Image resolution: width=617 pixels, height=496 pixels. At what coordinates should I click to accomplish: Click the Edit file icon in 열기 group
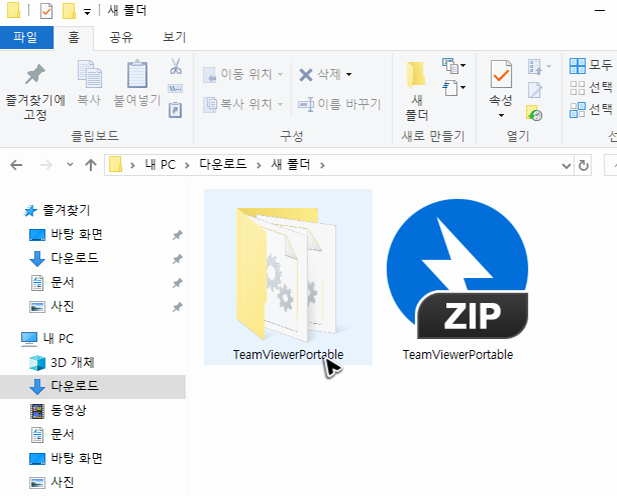534,90
